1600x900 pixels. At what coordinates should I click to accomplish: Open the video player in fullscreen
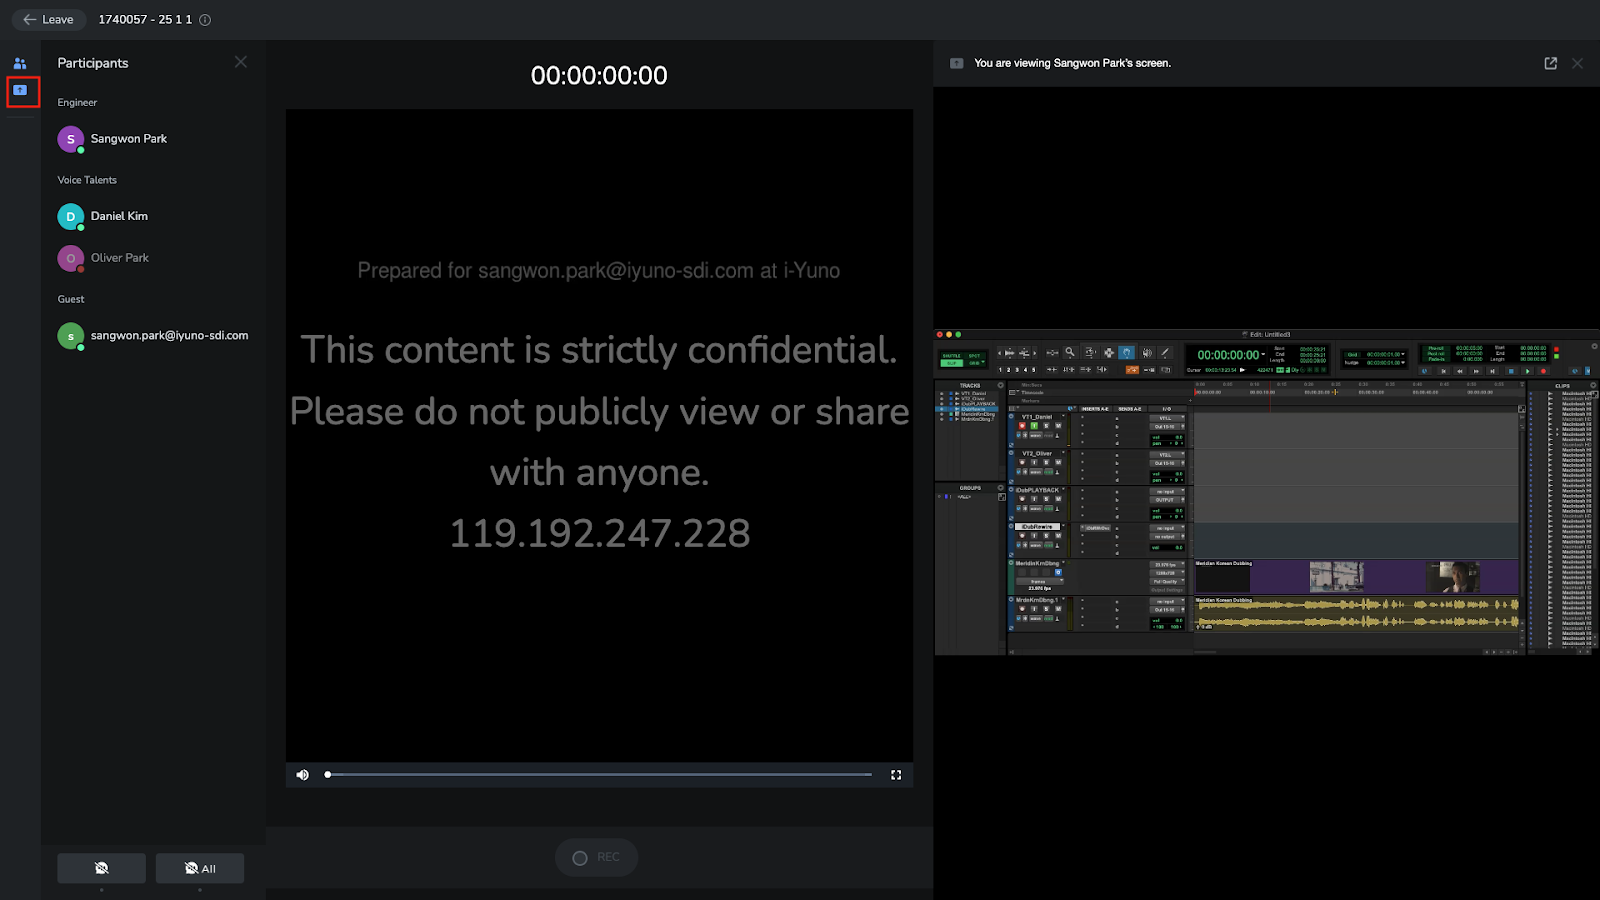coord(896,775)
